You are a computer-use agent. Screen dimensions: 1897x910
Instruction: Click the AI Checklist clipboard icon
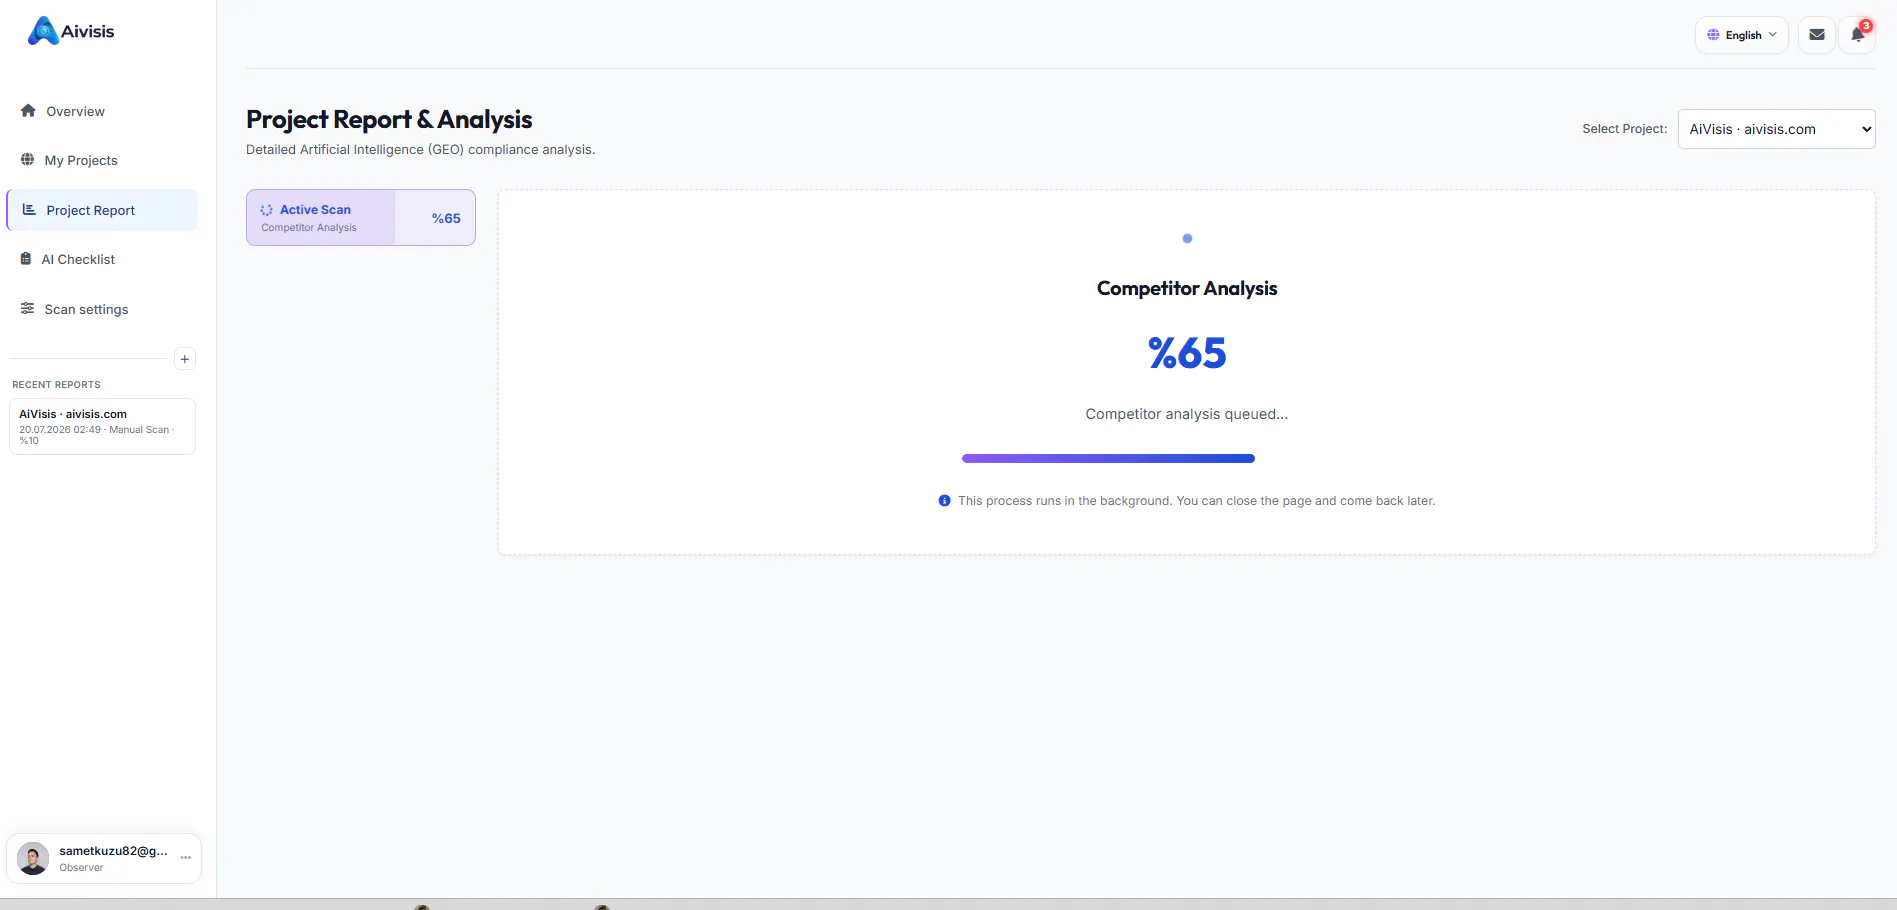click(26, 259)
